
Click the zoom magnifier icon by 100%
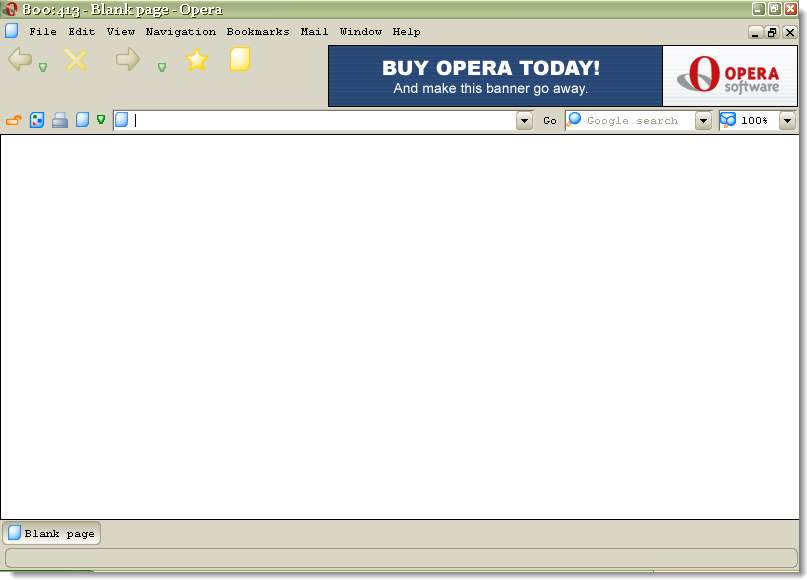click(728, 120)
